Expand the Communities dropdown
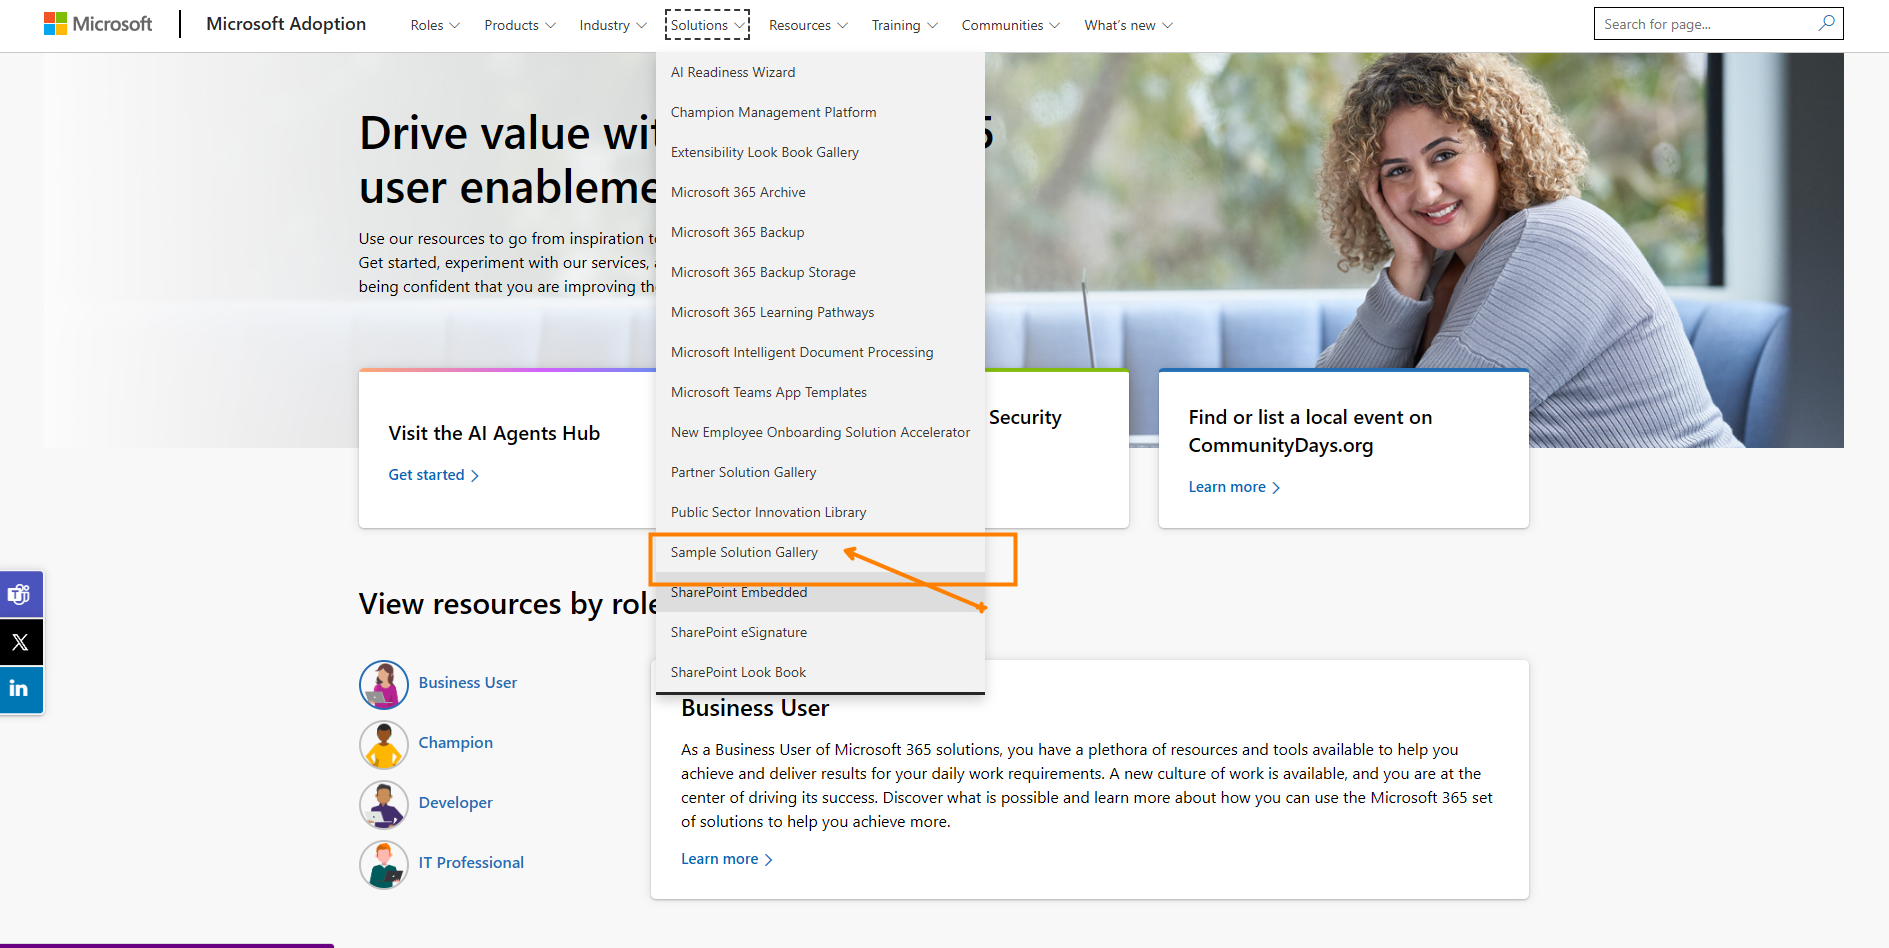The width and height of the screenshot is (1889, 948). (x=1010, y=25)
